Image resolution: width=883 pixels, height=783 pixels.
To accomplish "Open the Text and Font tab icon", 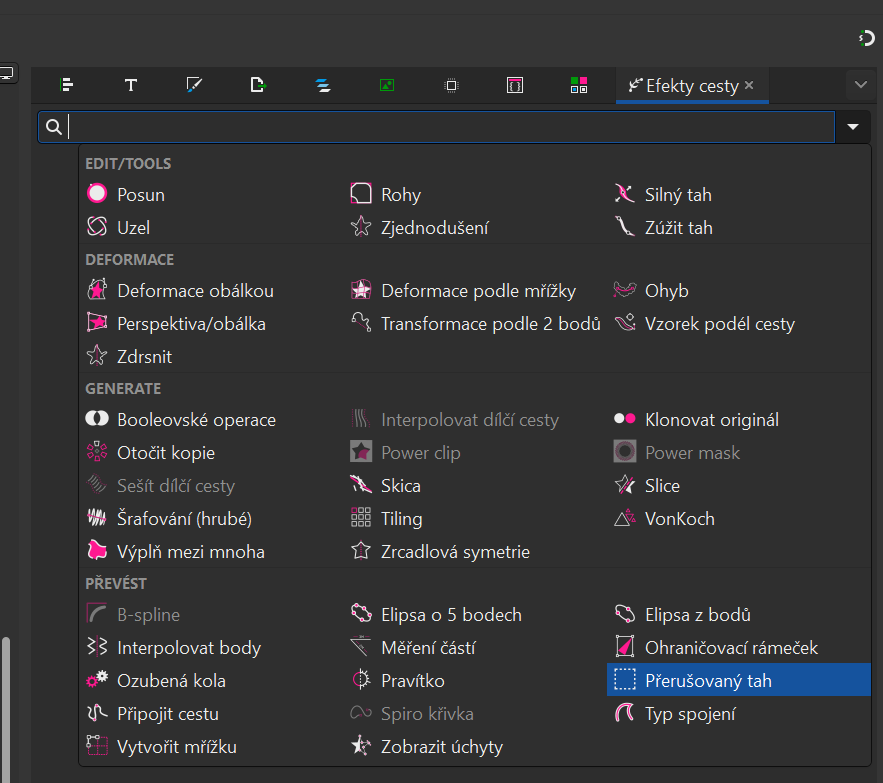I will click(x=131, y=85).
